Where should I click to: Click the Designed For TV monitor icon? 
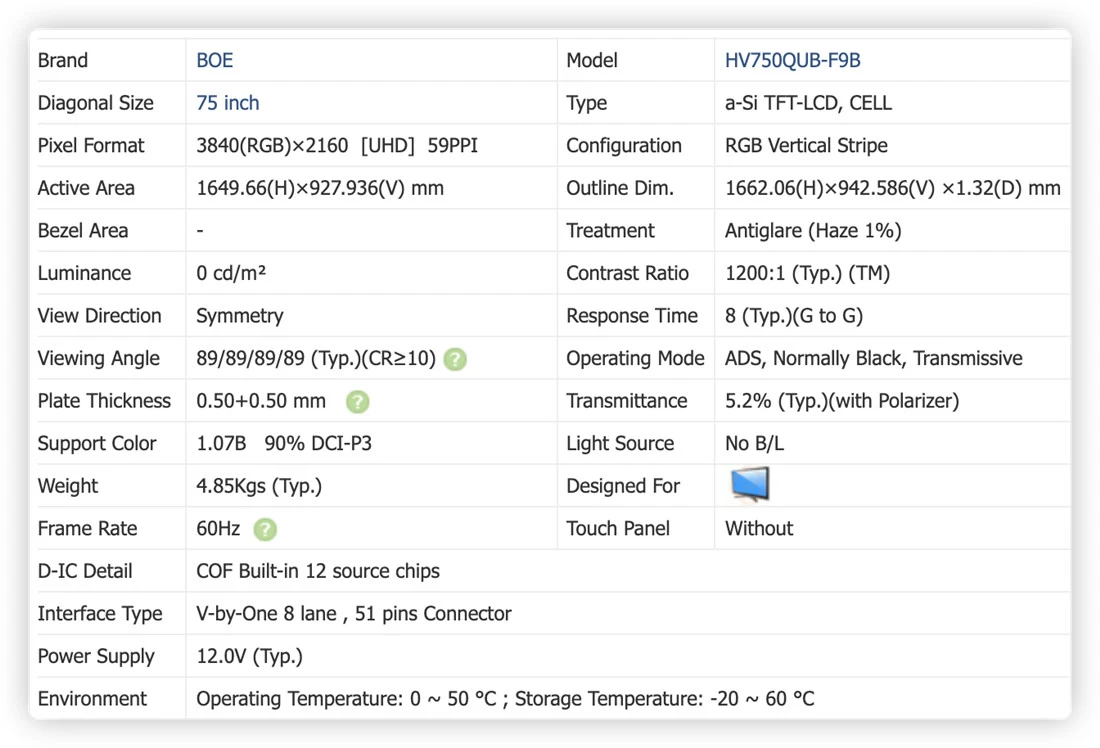[x=750, y=484]
